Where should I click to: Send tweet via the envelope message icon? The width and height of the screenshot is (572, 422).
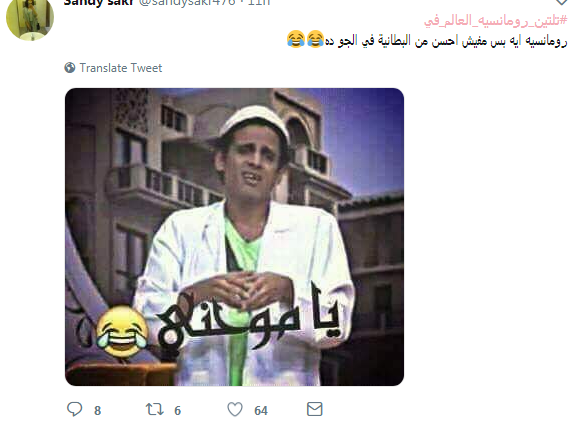pyautogui.click(x=314, y=409)
